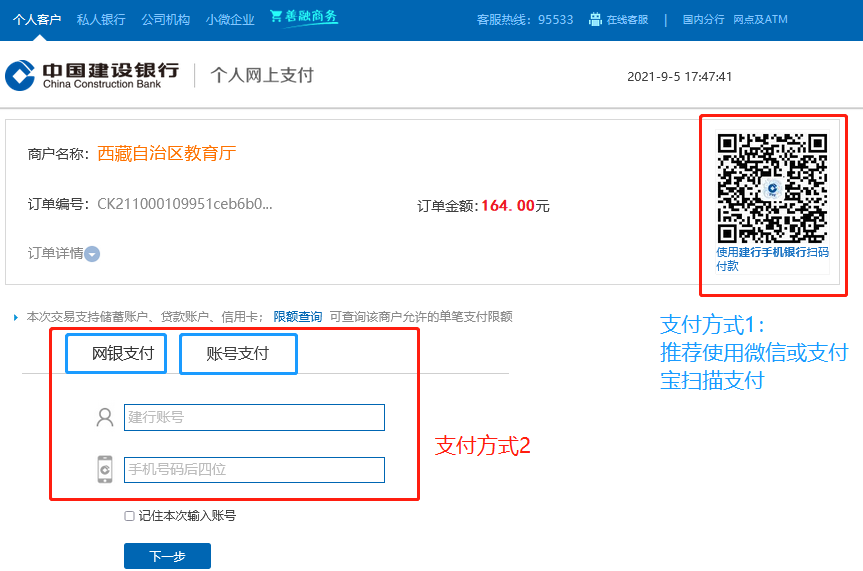Click the mobile phone icon beside the phone field
Viewport: 863px width, 571px height.
[105, 469]
